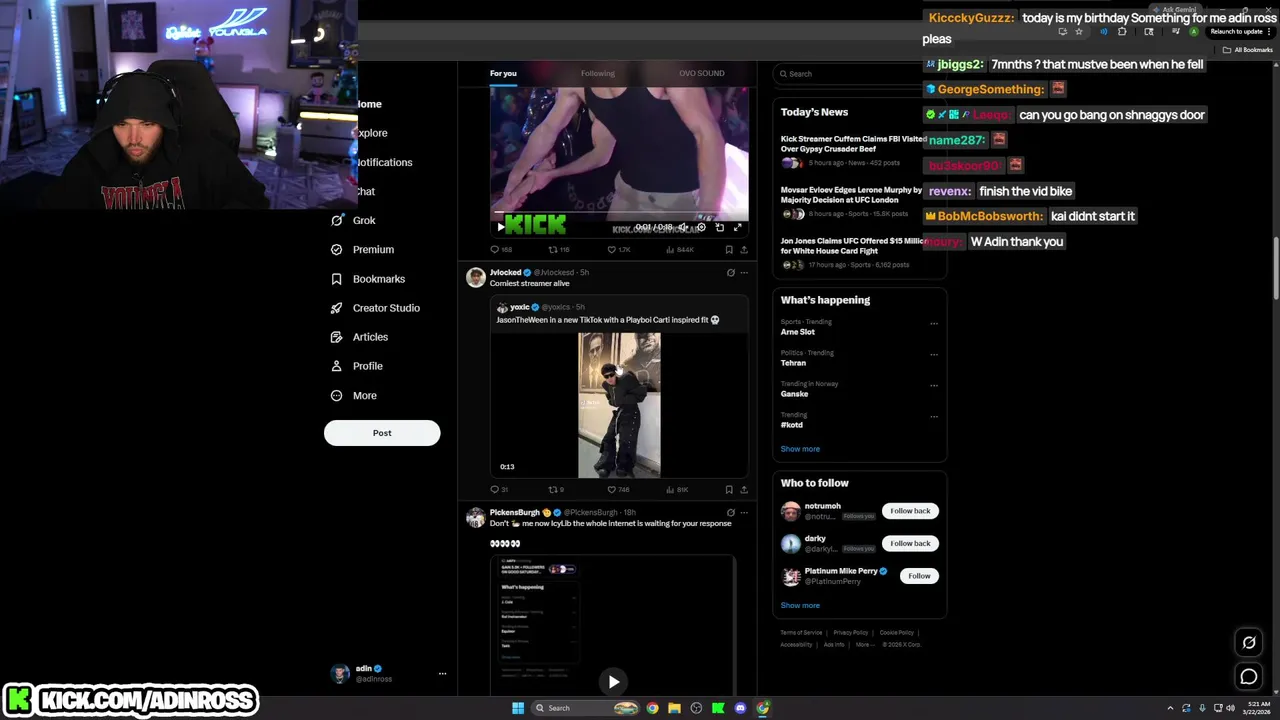The width and height of the screenshot is (1280, 720).
Task: Open the Kick app from the taskbar
Action: click(x=718, y=708)
